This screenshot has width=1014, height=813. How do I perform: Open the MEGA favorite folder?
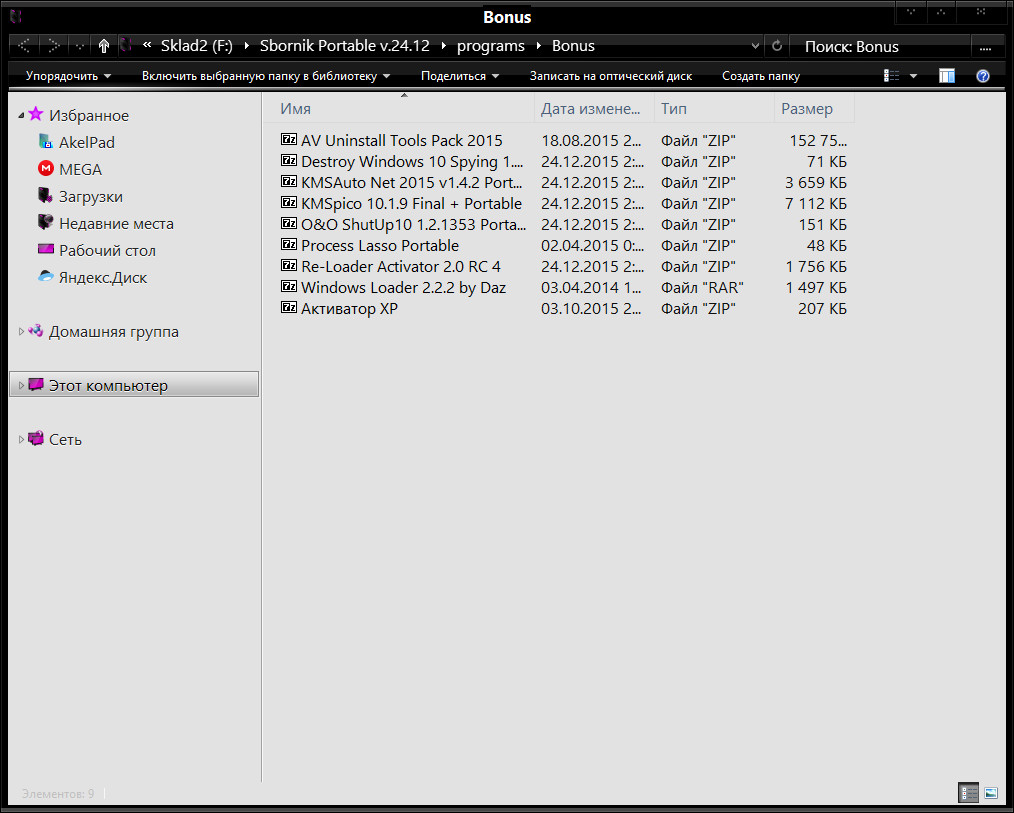tap(80, 170)
